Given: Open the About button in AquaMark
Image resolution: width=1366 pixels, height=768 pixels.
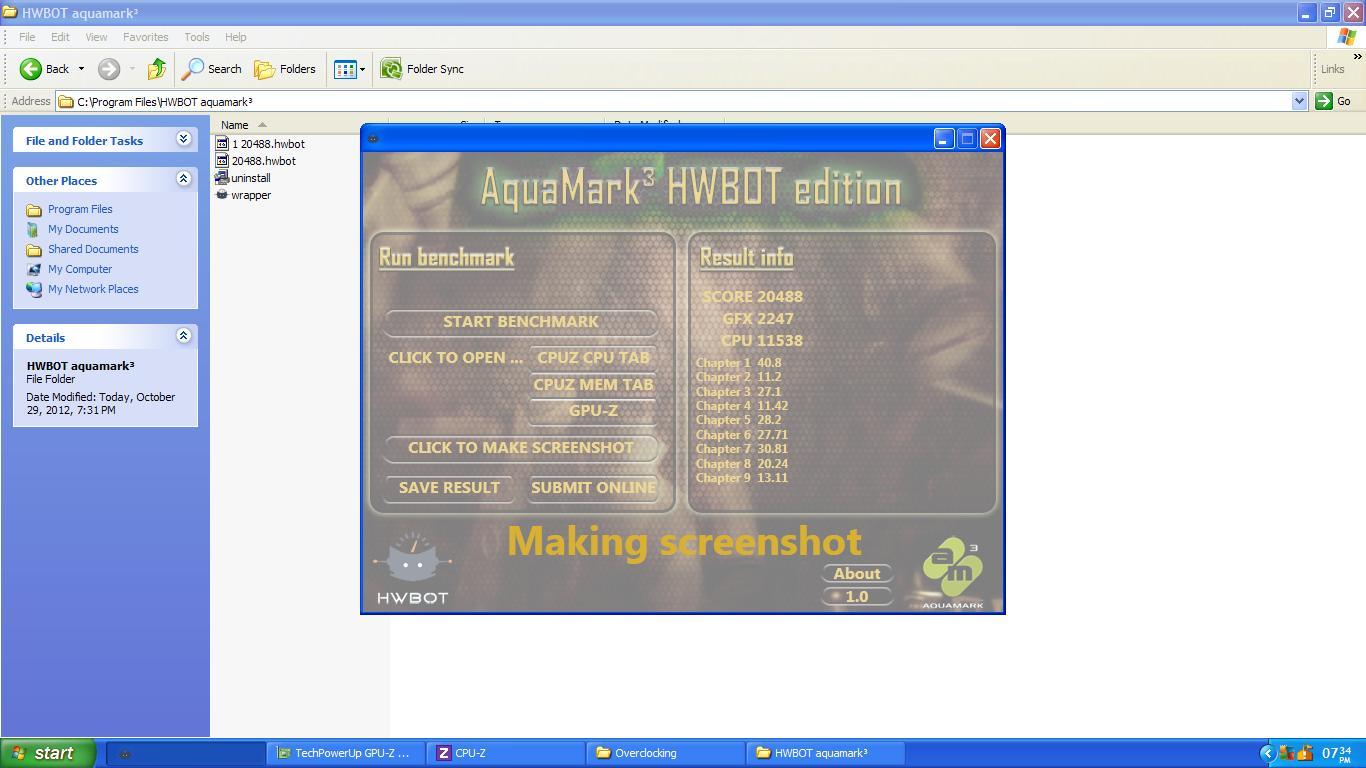Looking at the screenshot, I should point(857,574).
